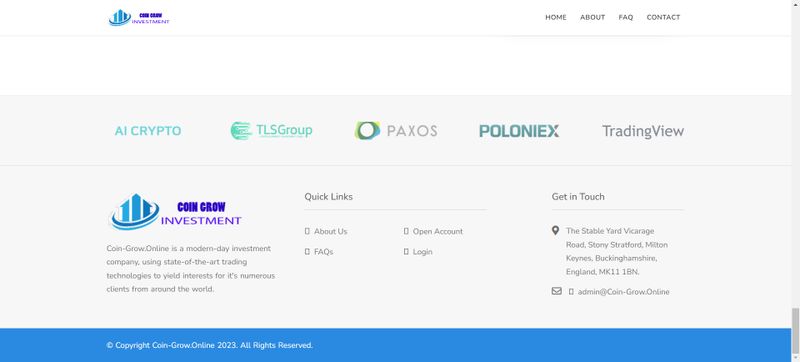This screenshot has width=800, height=362.
Task: Click the map pin location icon
Action: (x=556, y=230)
